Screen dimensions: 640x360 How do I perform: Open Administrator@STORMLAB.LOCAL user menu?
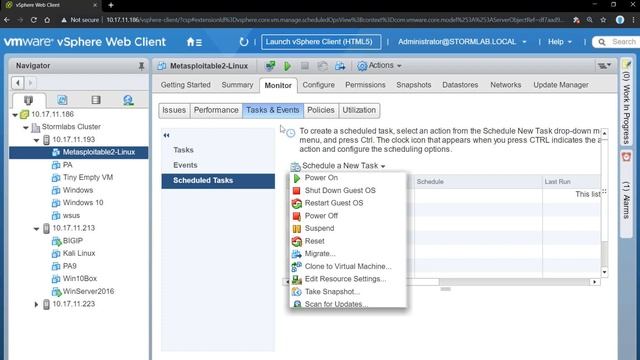click(x=462, y=42)
